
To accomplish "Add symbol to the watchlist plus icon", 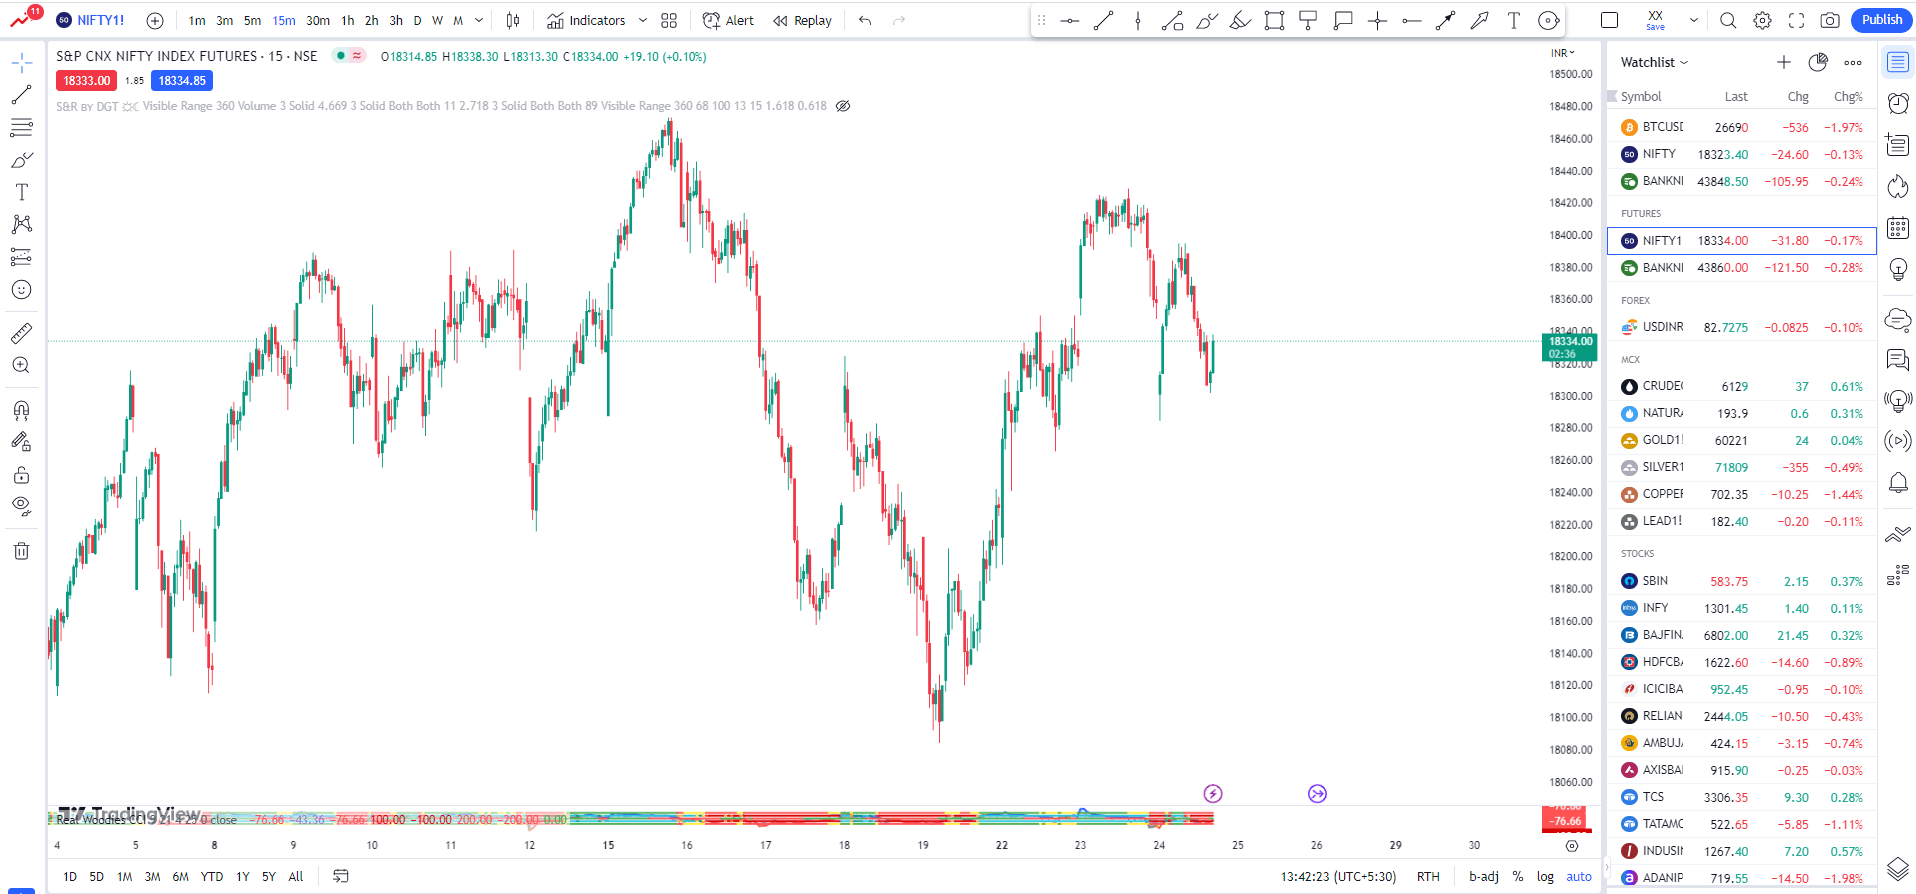I will (x=1783, y=62).
